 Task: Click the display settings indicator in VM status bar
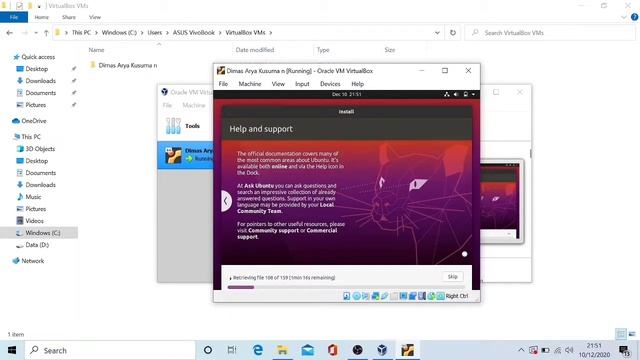[403, 296]
